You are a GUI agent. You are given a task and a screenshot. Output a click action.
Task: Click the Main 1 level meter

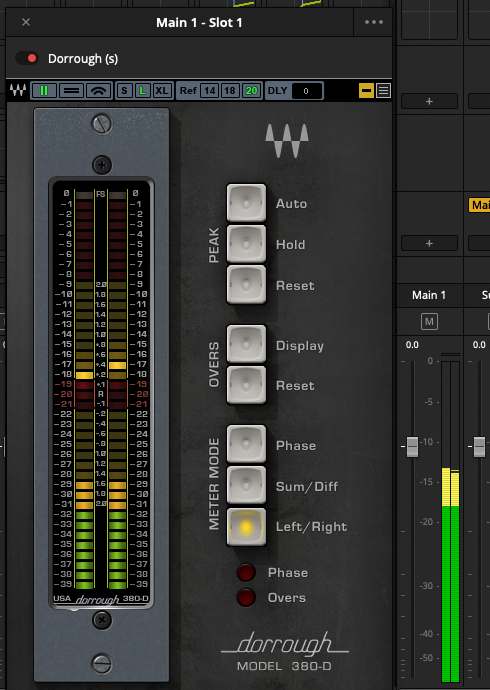point(450,521)
